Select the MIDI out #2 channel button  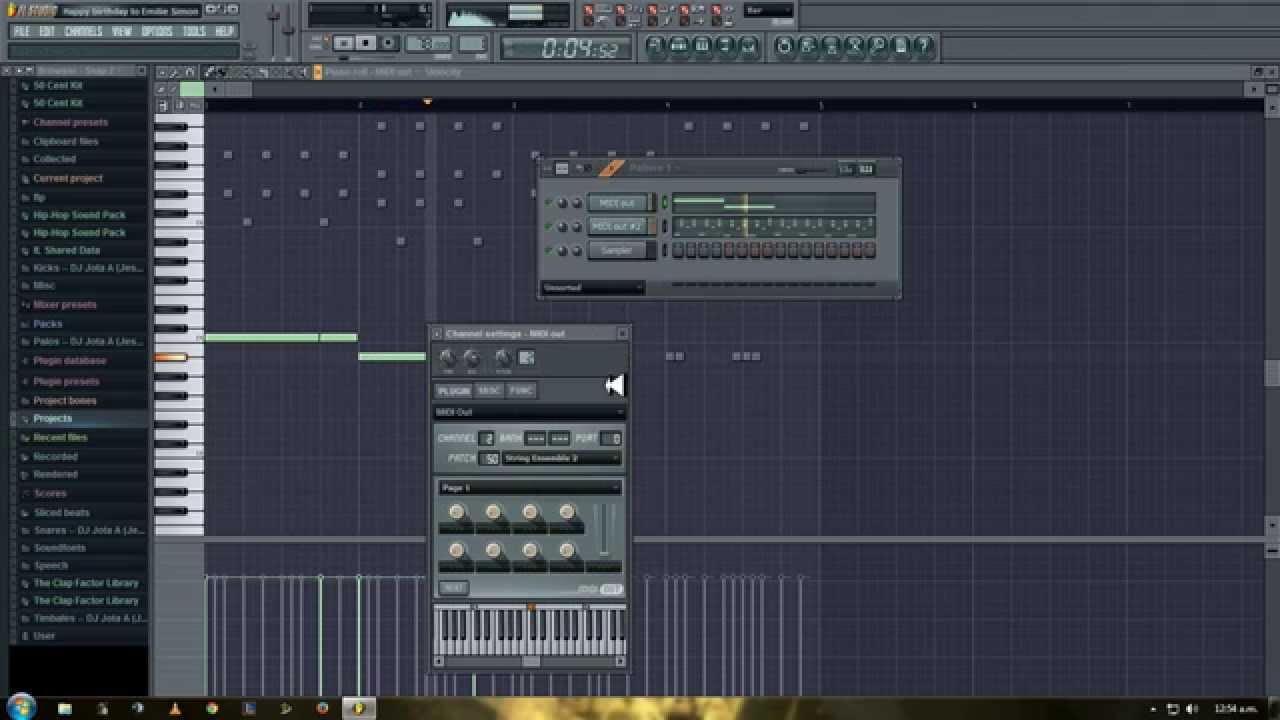click(618, 227)
